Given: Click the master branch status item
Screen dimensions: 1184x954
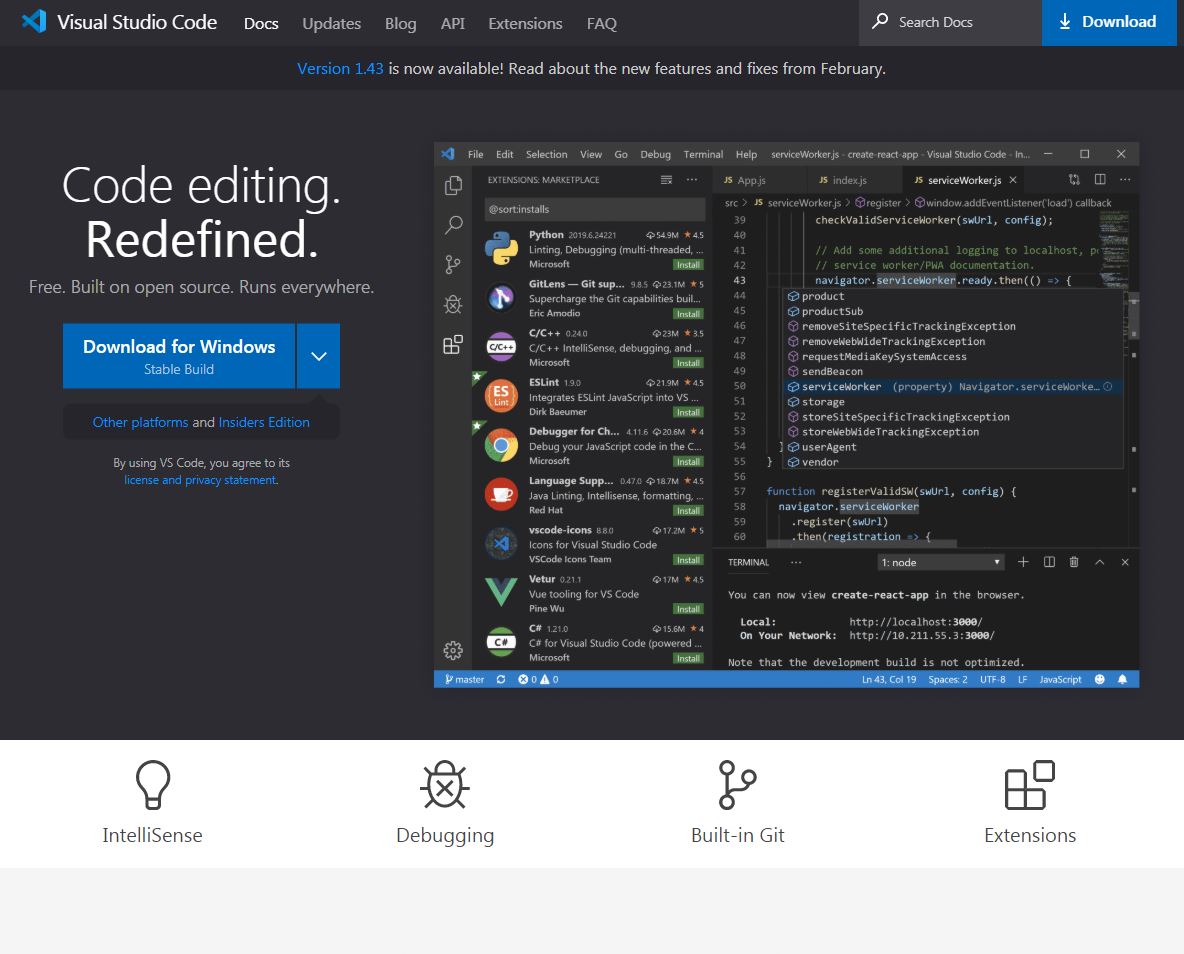Looking at the screenshot, I should pos(464,679).
